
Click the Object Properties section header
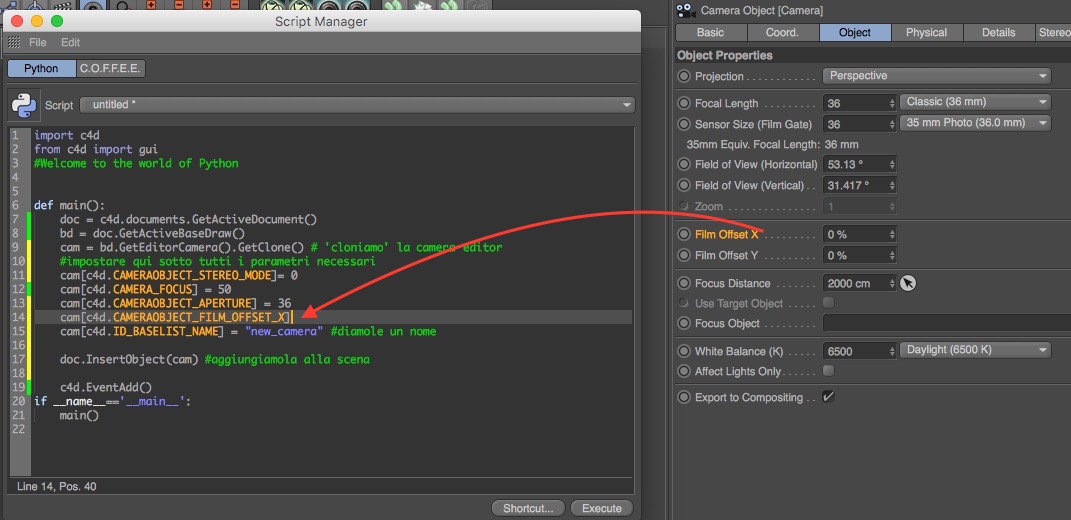pyautogui.click(x=725, y=55)
